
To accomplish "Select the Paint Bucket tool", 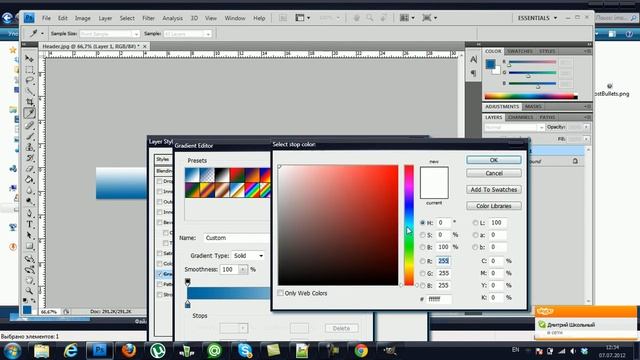I will coord(29,180).
